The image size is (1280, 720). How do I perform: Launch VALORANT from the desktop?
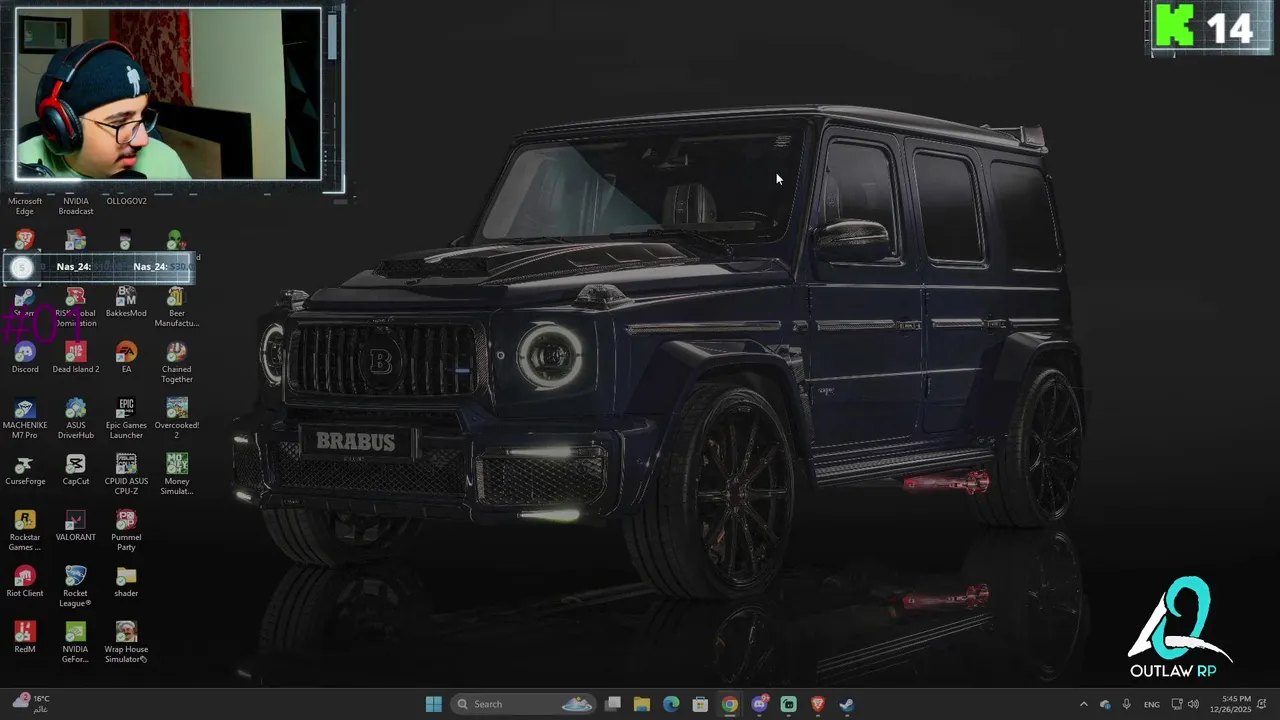tap(75, 526)
